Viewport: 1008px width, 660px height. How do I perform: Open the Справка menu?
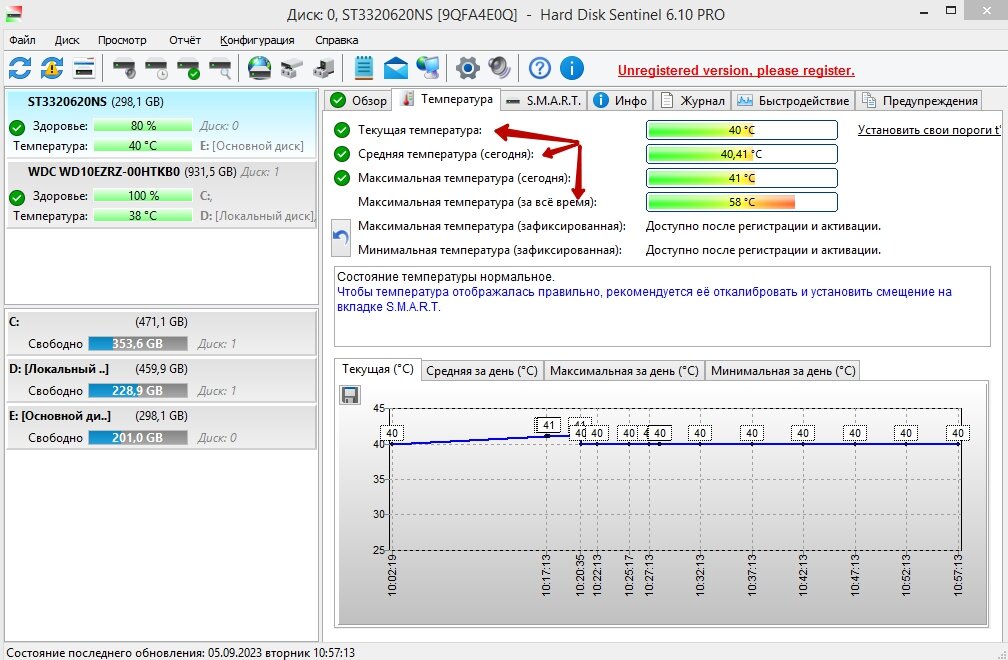click(336, 40)
